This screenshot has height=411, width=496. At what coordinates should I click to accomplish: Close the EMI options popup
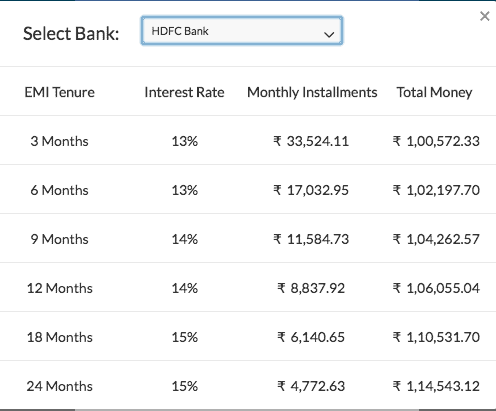click(484, 16)
